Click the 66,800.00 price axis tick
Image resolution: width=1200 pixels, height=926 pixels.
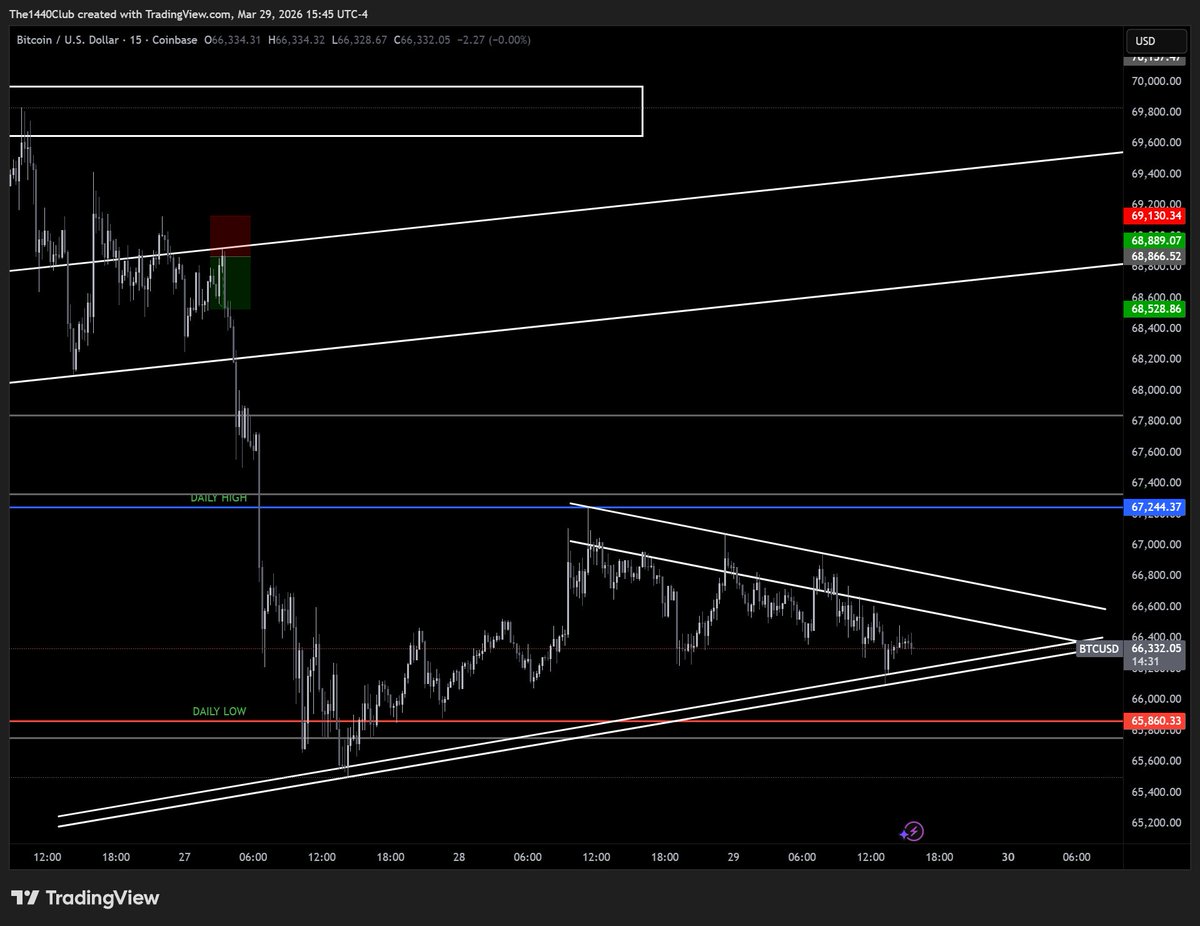pos(1157,576)
